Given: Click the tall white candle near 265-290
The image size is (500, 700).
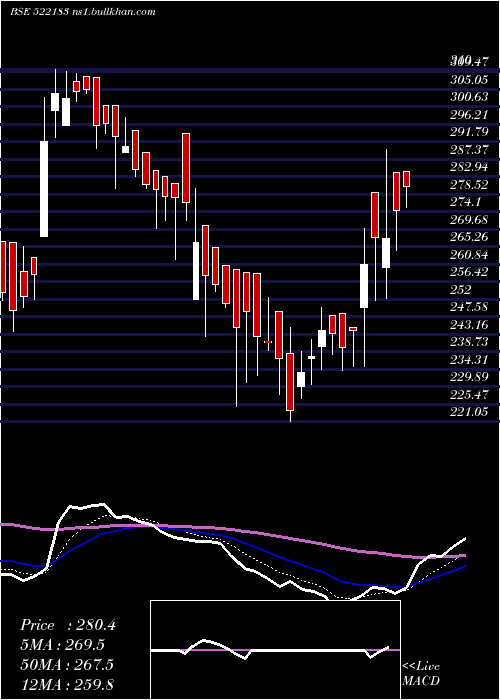Looking at the screenshot, I should pyautogui.click(x=44, y=189).
